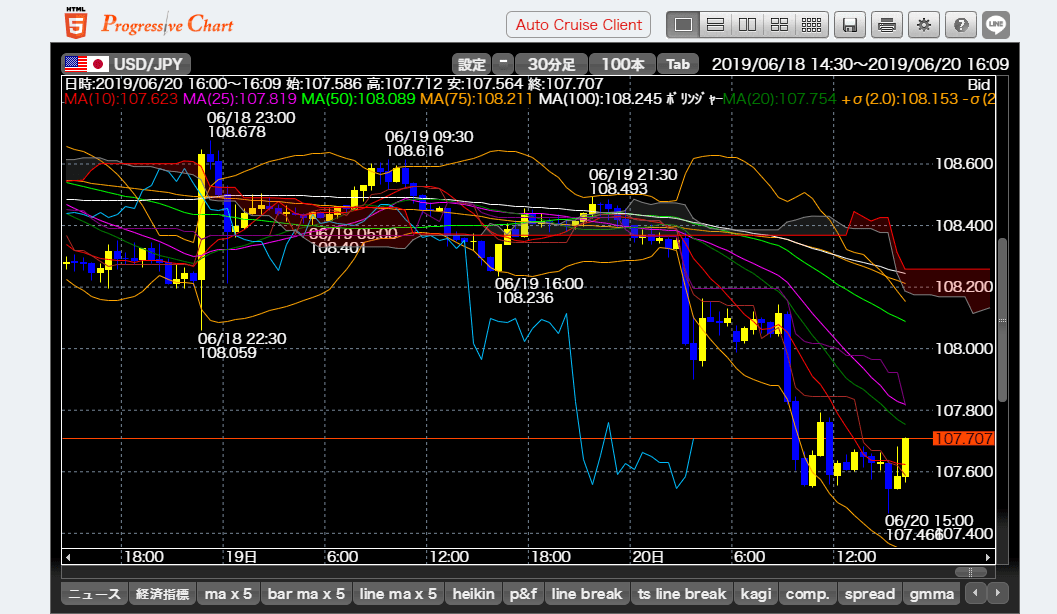
Task: Click the MA(75):108.211 legend text
Action: [476, 99]
